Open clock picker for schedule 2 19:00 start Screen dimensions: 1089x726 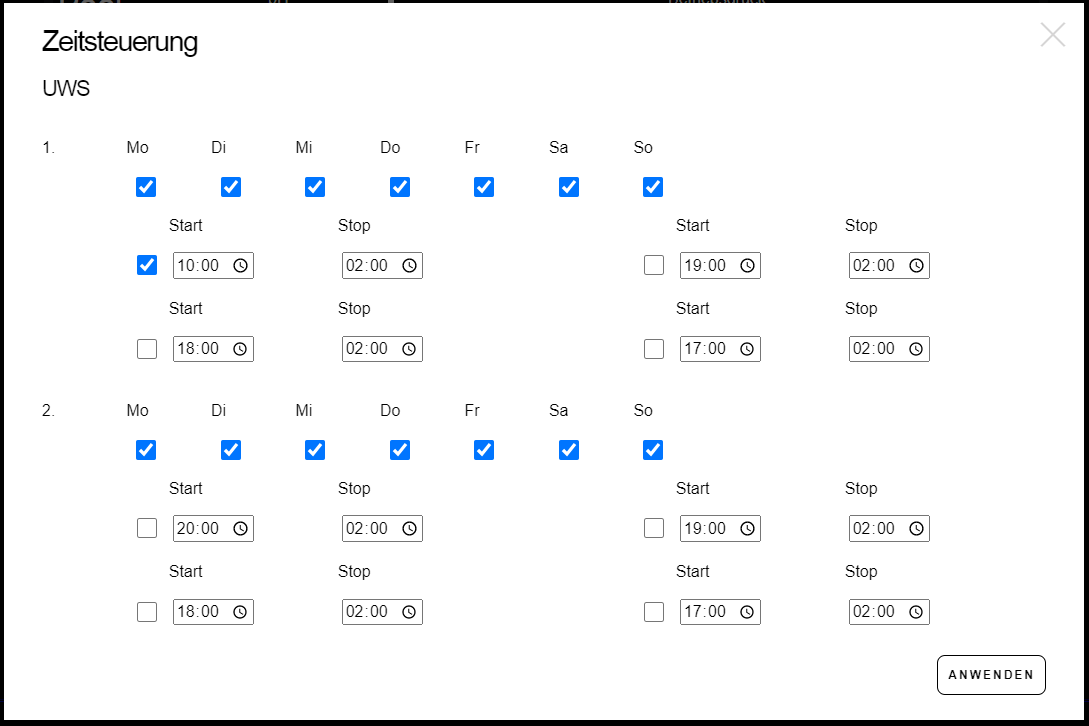747,529
